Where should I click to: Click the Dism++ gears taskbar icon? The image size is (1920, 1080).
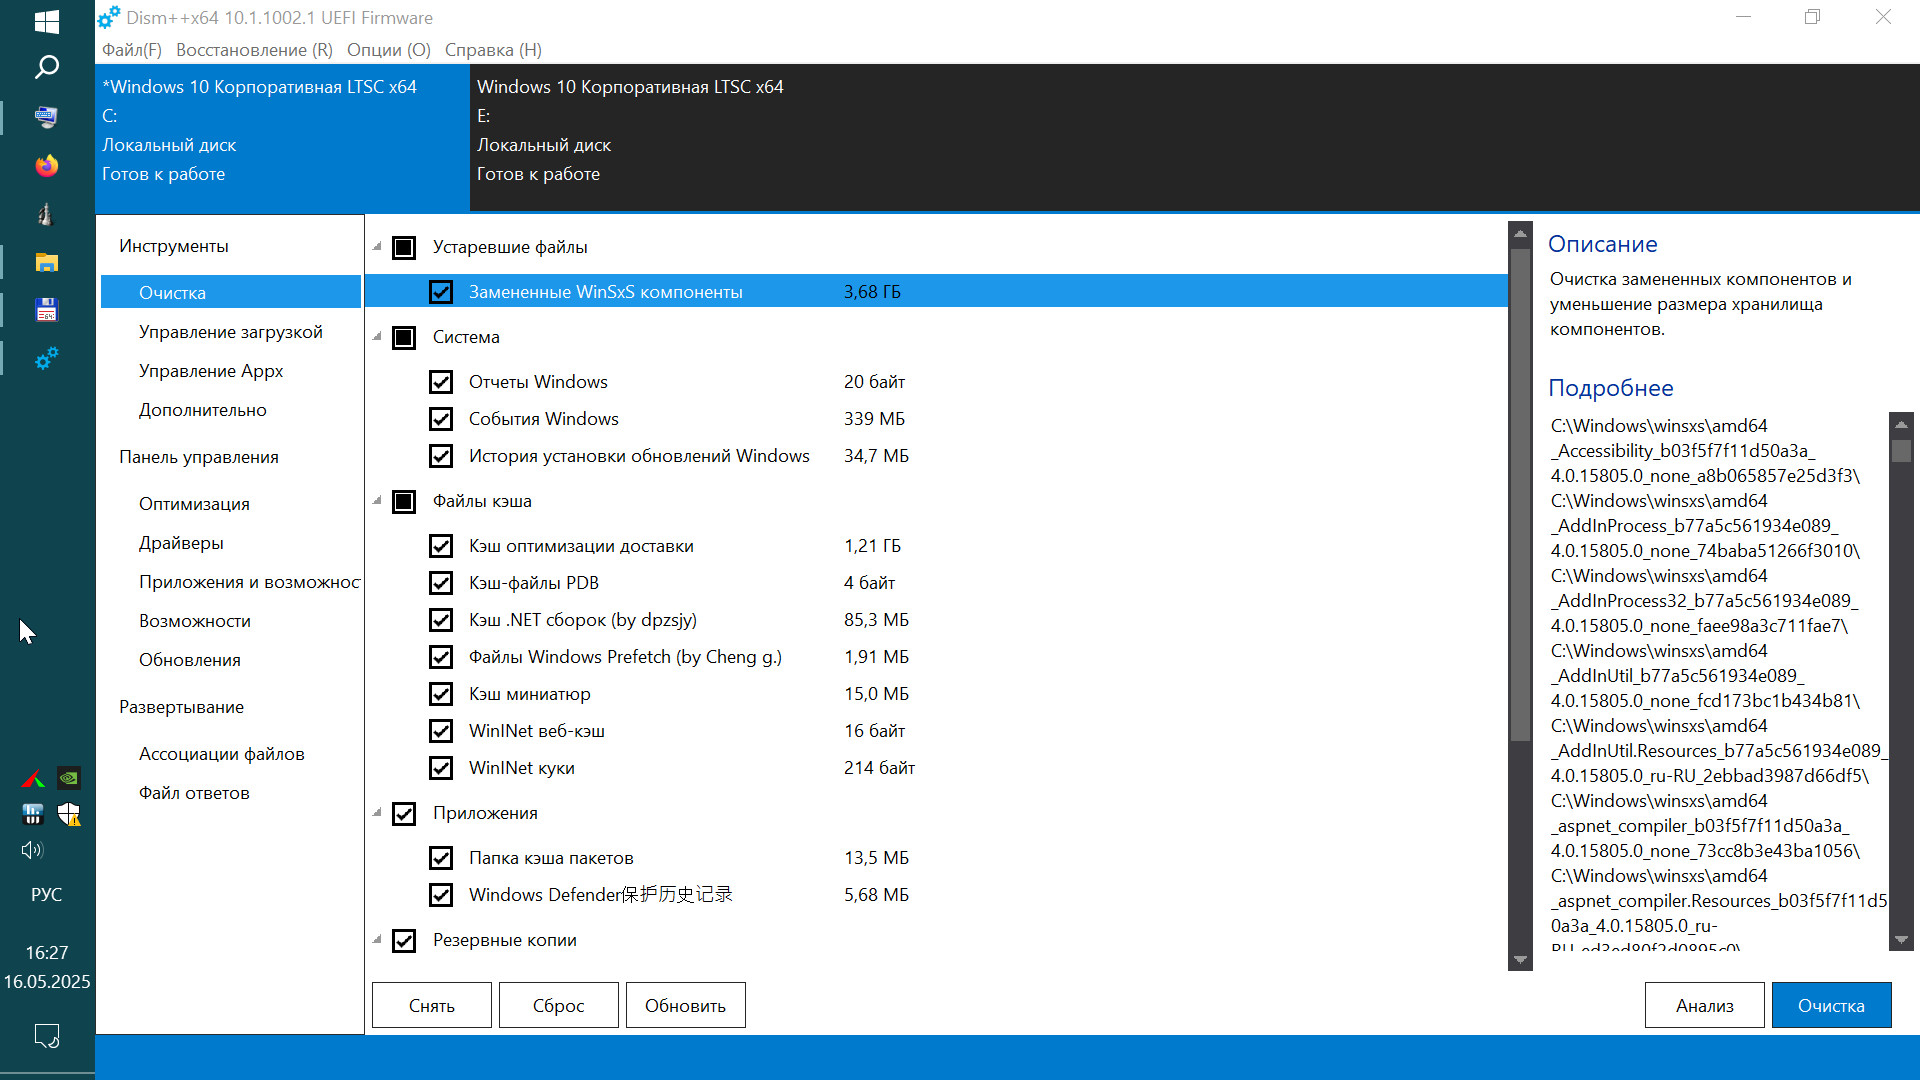[x=46, y=358]
